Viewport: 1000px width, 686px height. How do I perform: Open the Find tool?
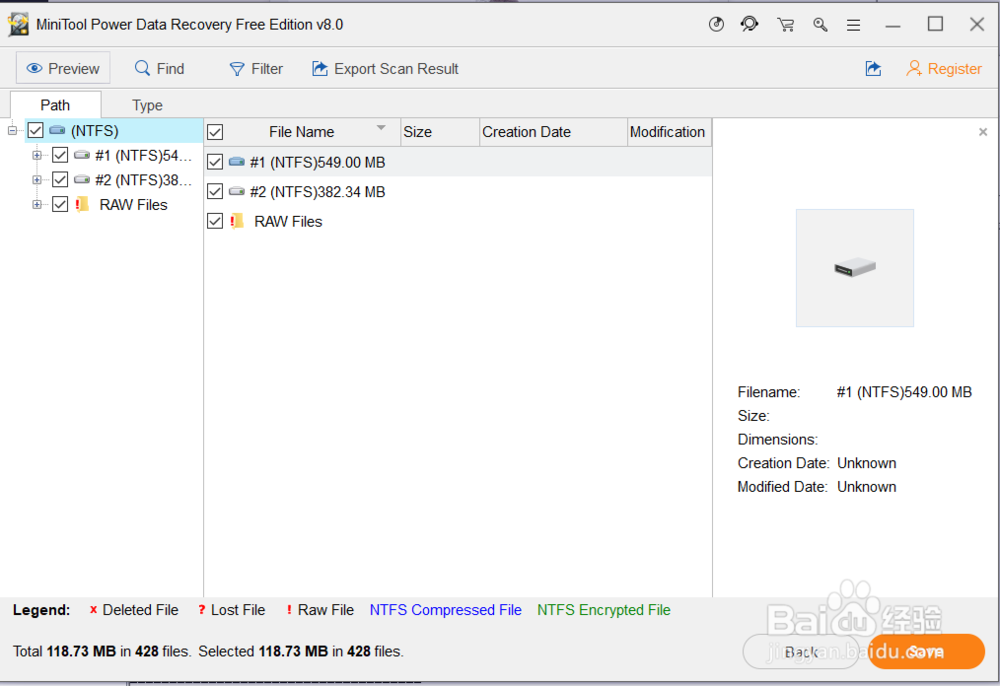(159, 68)
